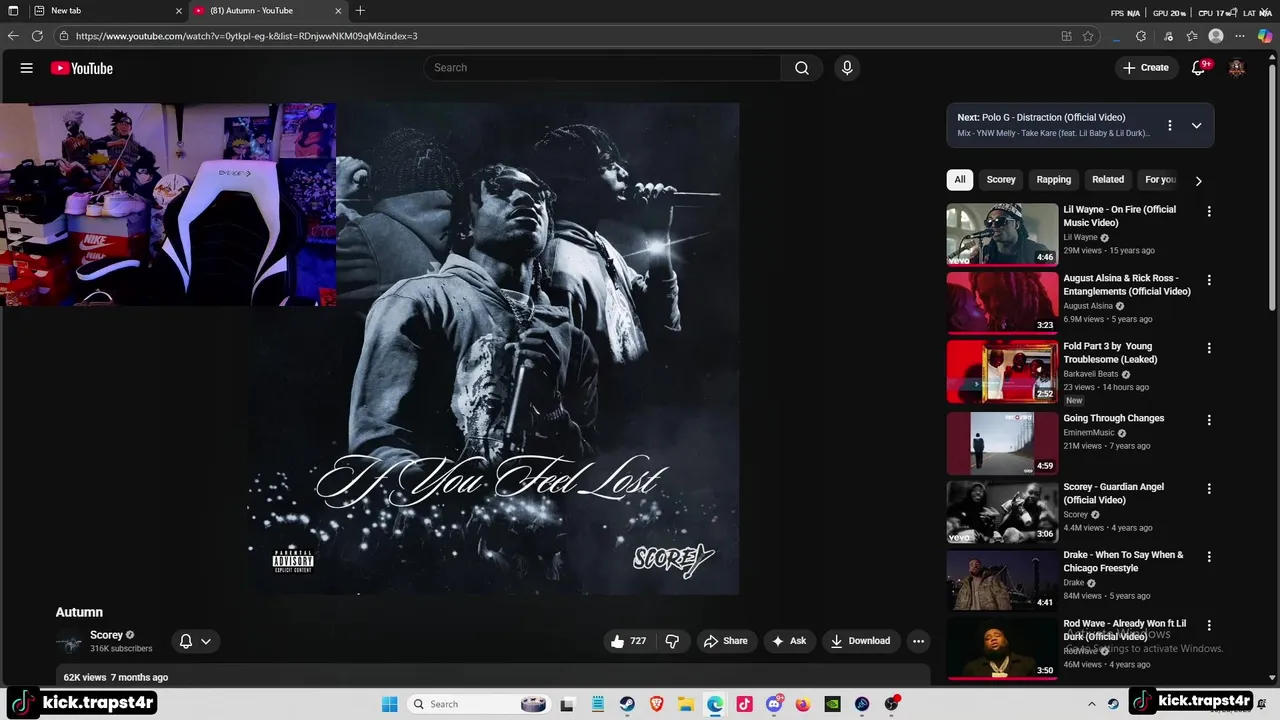Open Scorey channel avatar under the video

(69, 642)
